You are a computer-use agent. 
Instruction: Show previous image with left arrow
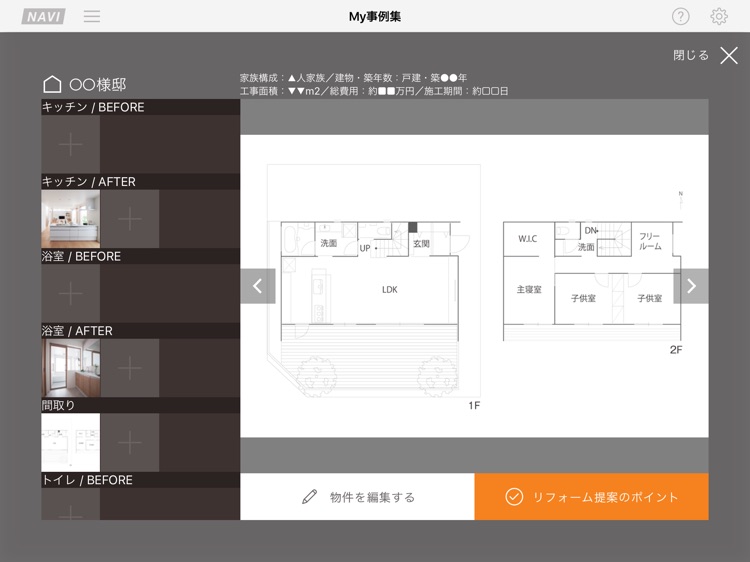coord(258,286)
